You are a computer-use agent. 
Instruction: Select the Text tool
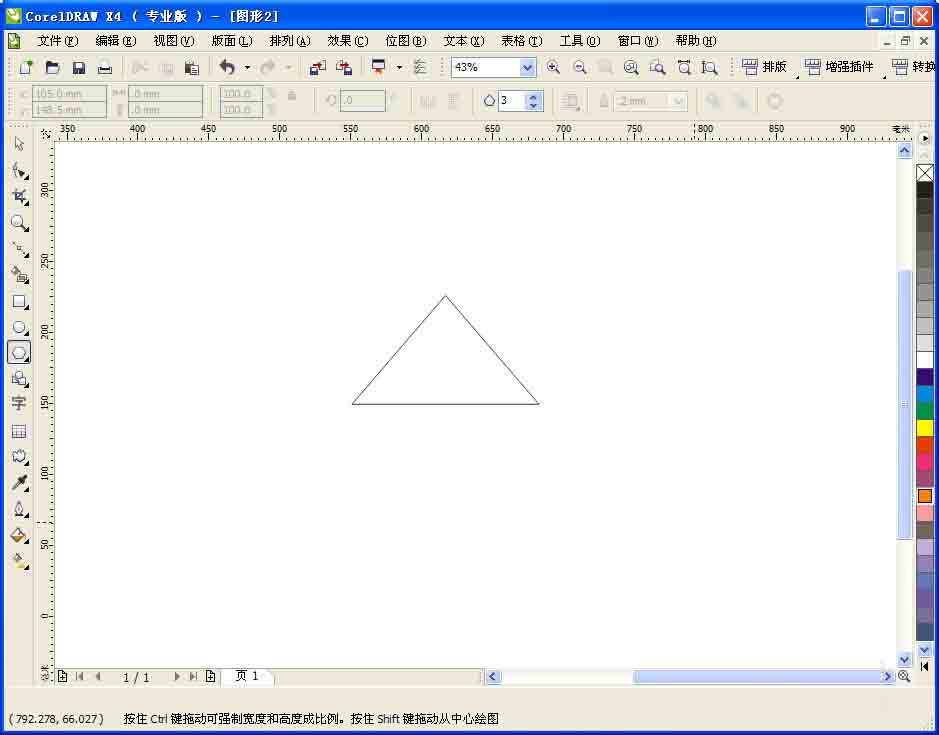click(x=19, y=400)
